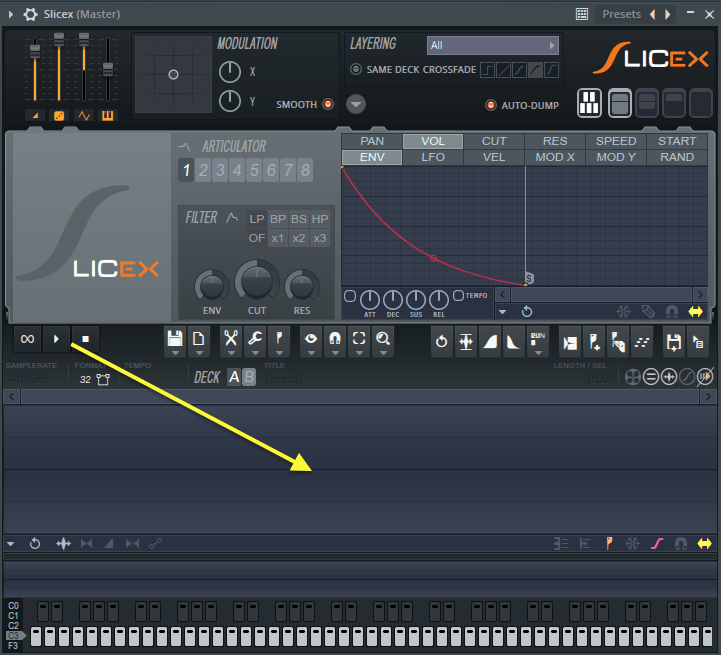Image resolution: width=721 pixels, height=655 pixels.
Task: Click the Presets label
Action: coord(621,14)
